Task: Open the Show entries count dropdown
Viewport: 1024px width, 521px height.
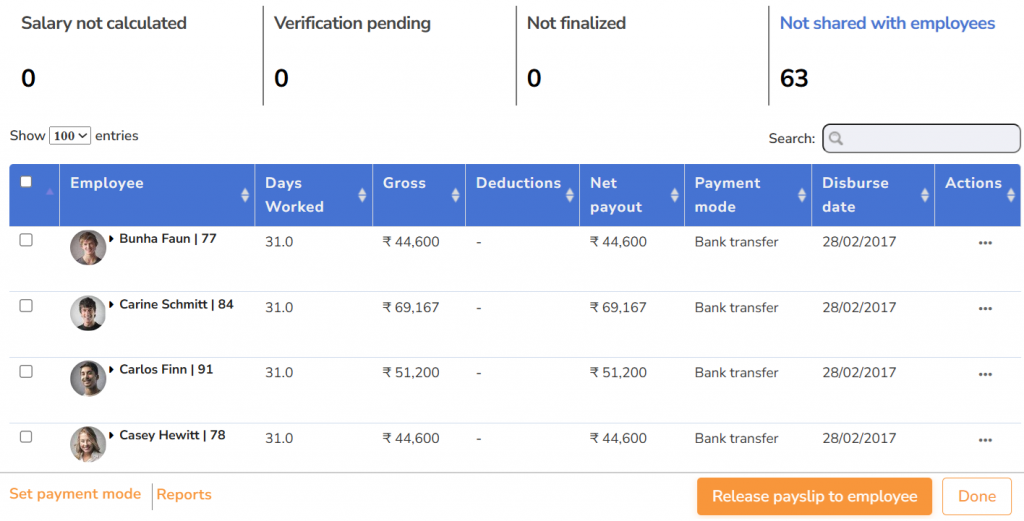Action: pyautogui.click(x=70, y=136)
